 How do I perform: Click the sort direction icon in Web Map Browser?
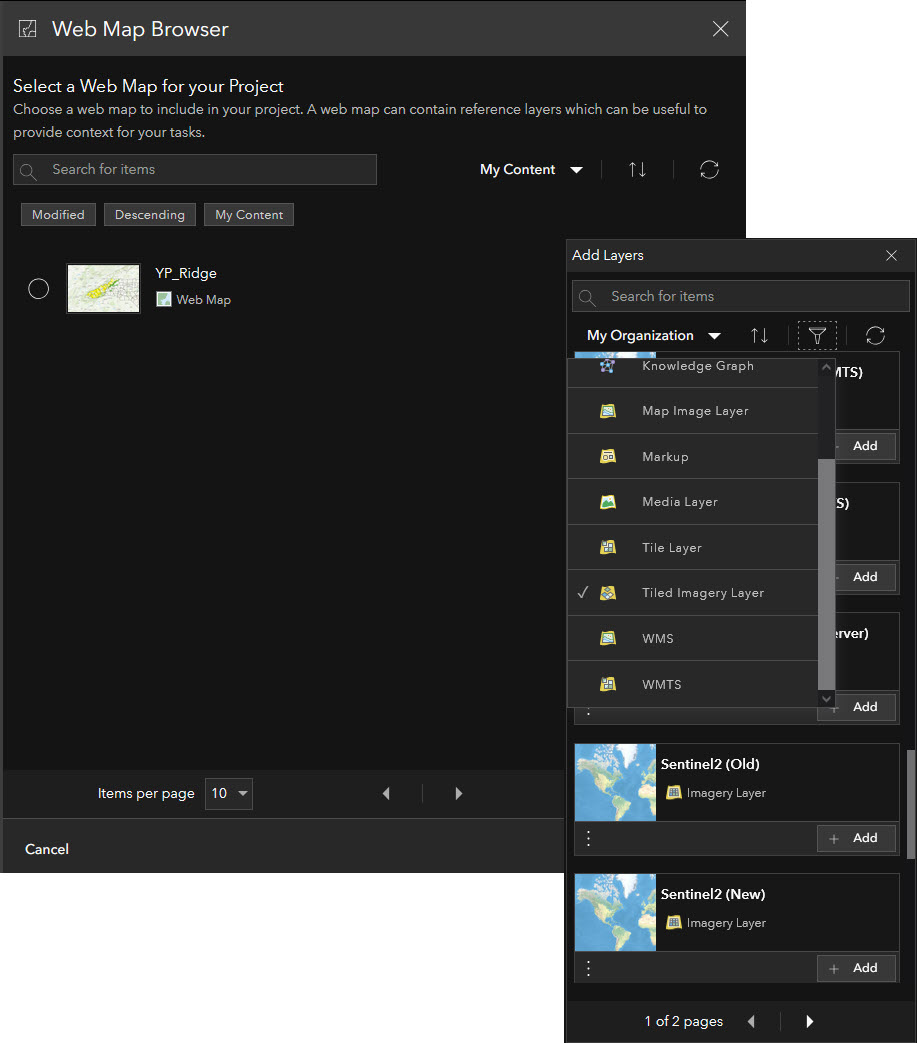tap(638, 169)
